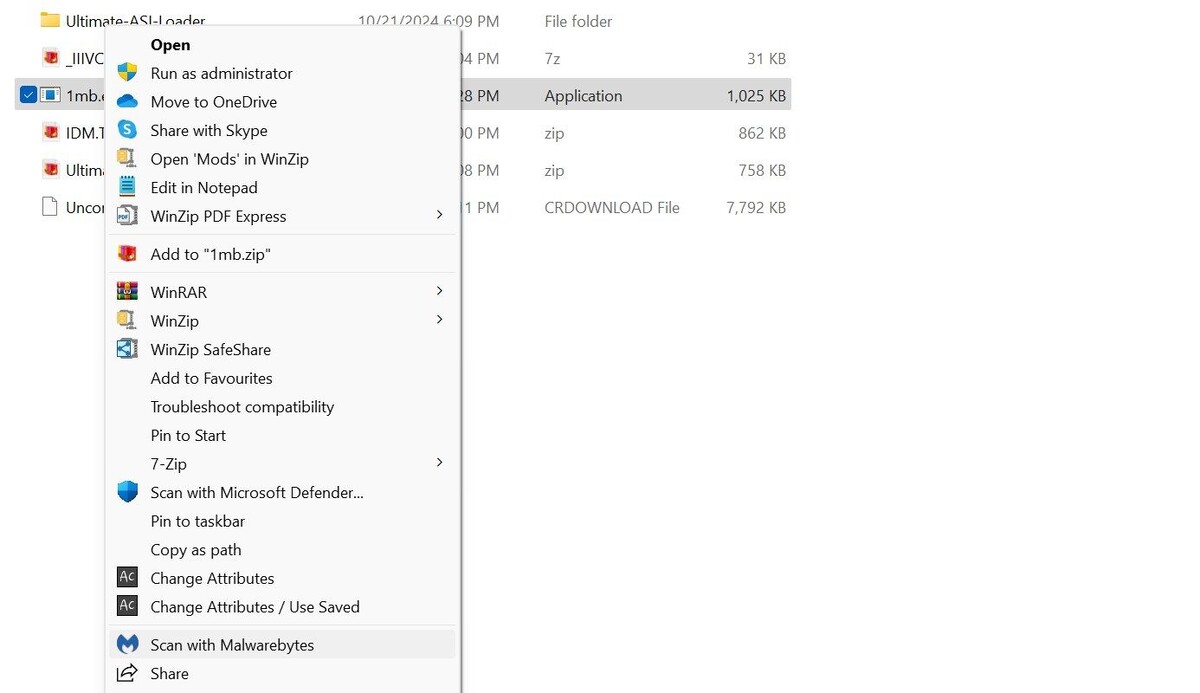Click the Malwarebytes logo icon
This screenshot has width=1200, height=693.
[127, 644]
